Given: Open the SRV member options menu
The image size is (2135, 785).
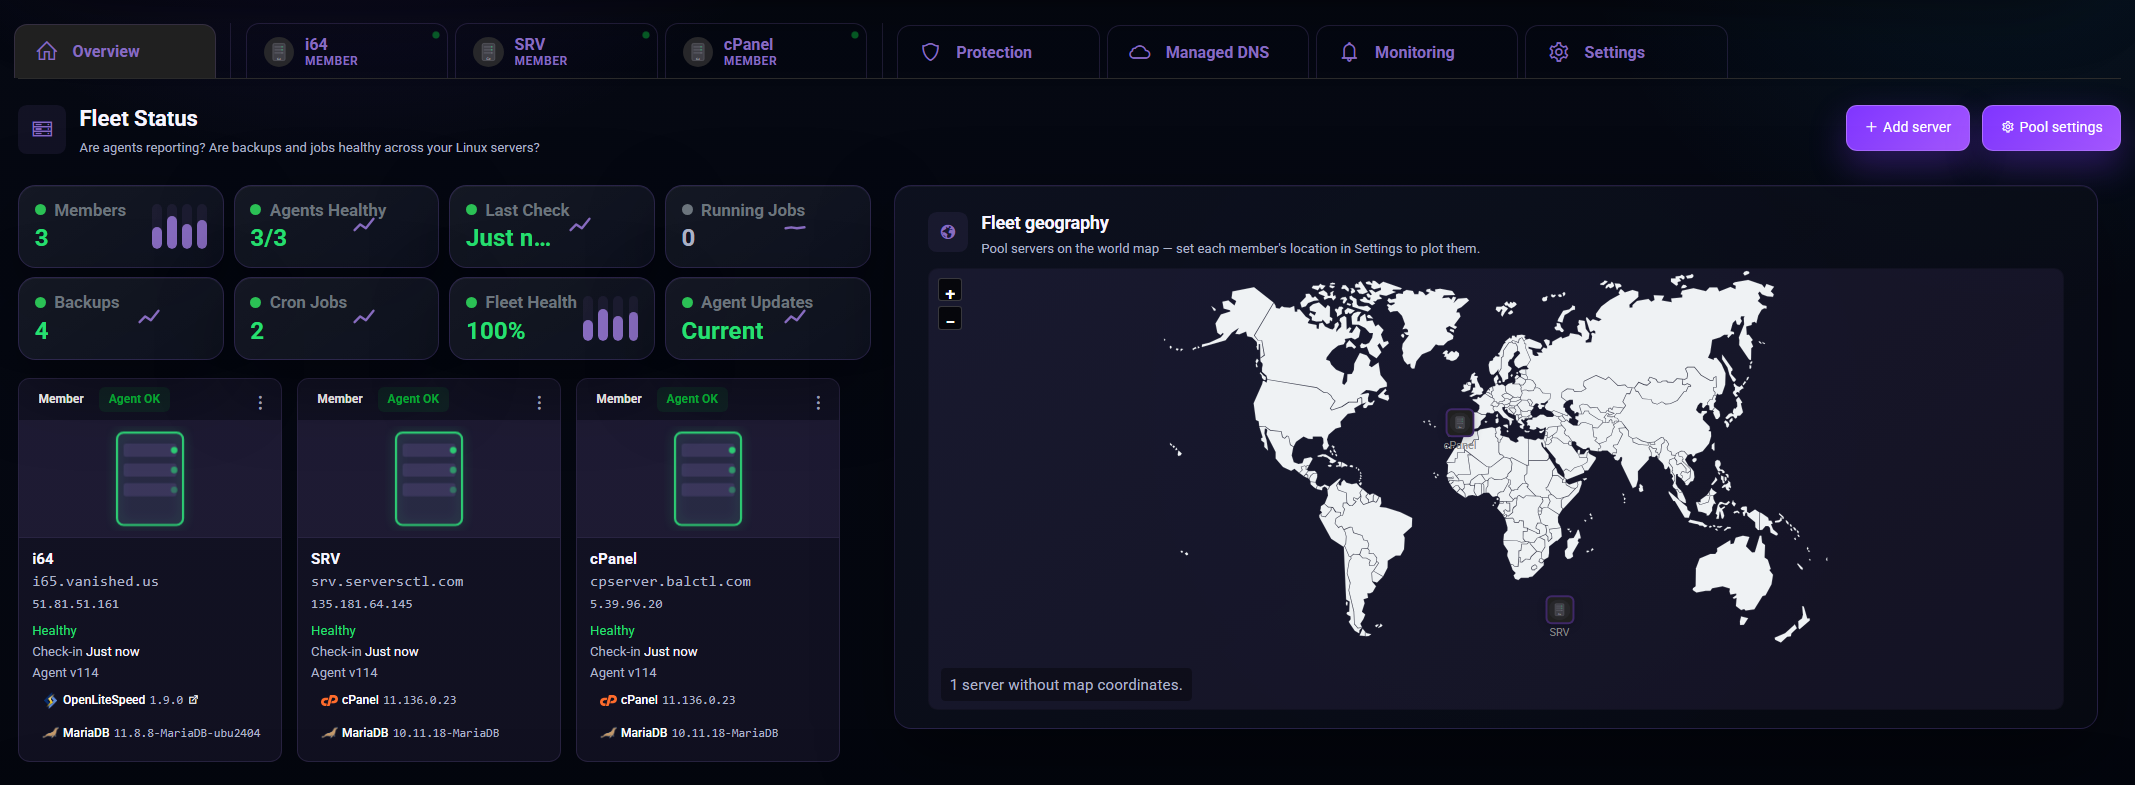Looking at the screenshot, I should 539,402.
